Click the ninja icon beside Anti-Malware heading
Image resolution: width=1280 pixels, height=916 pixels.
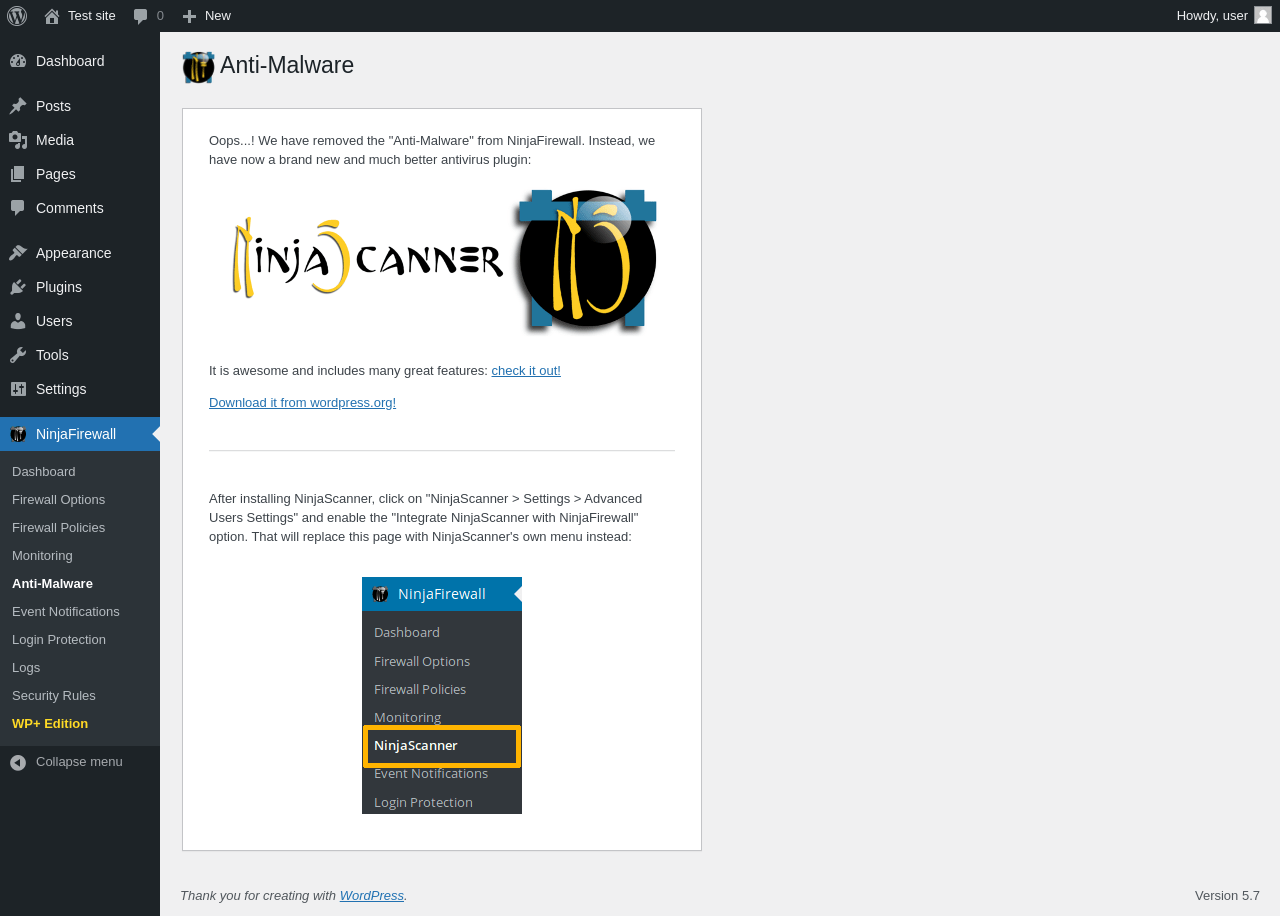199,67
